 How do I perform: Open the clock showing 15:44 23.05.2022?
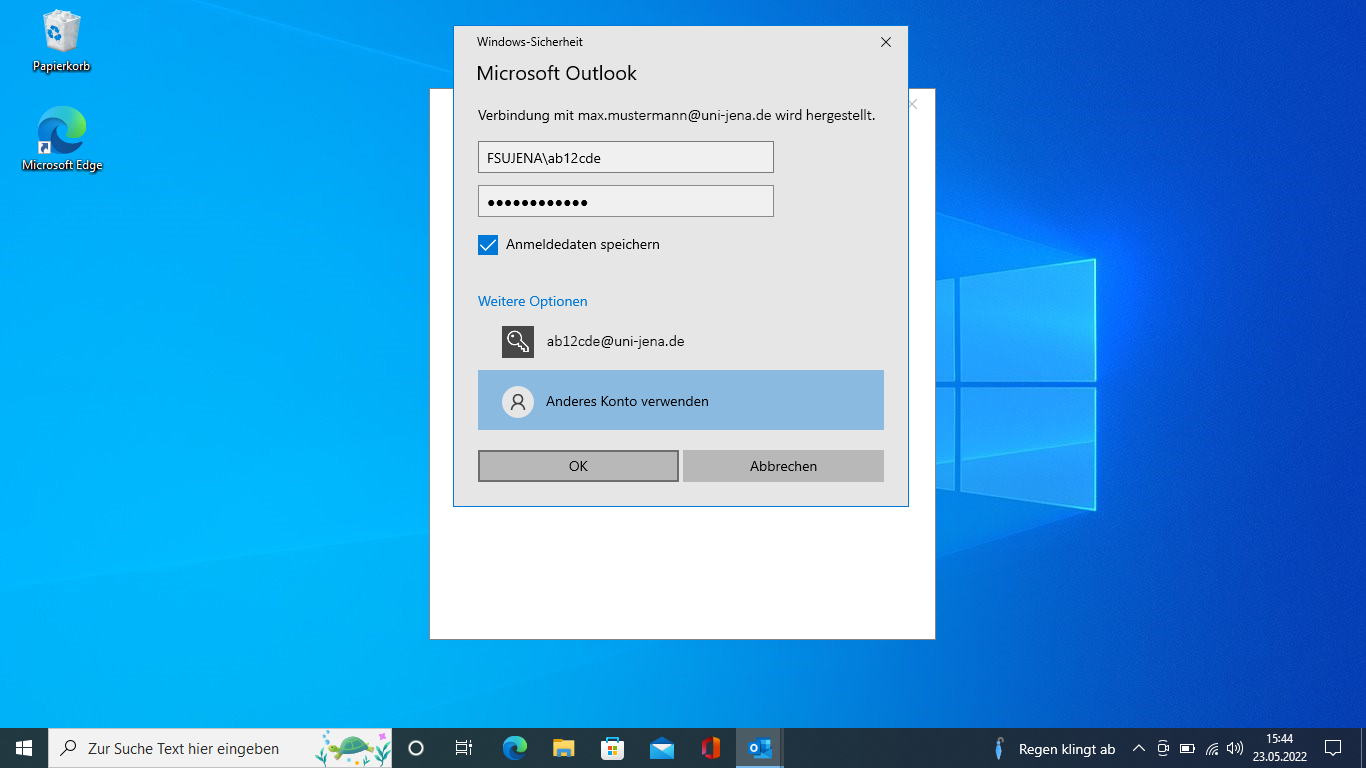(x=1279, y=748)
